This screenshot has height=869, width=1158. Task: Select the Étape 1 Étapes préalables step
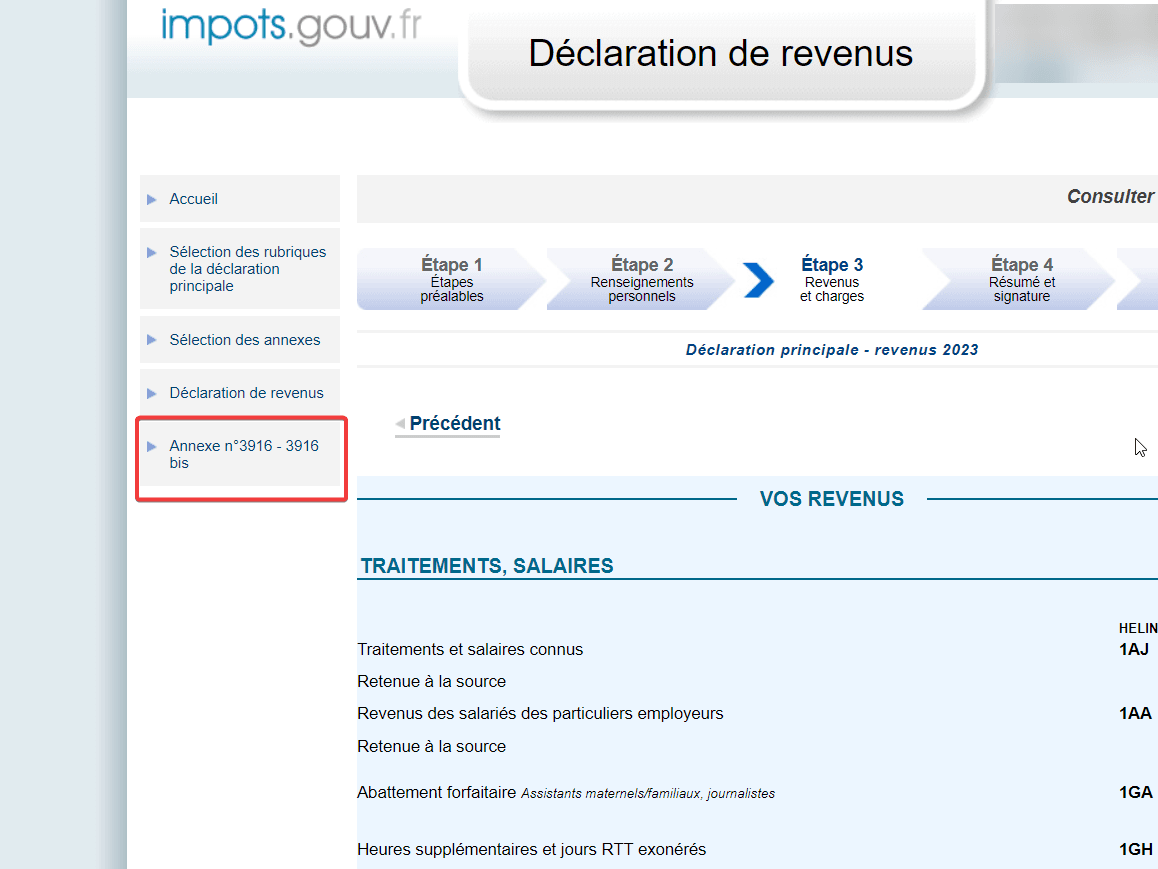(x=452, y=279)
